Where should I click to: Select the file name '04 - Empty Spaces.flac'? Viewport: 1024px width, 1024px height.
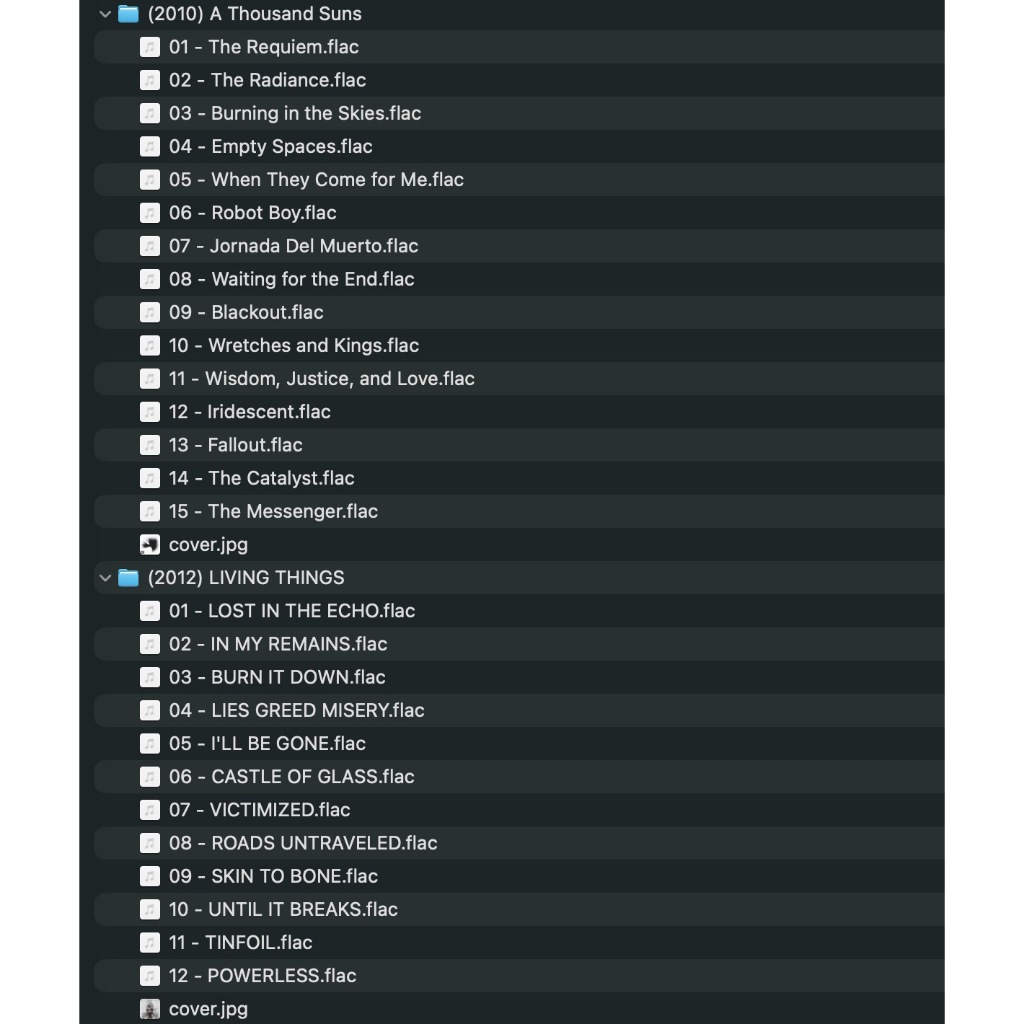pyautogui.click(x=270, y=146)
